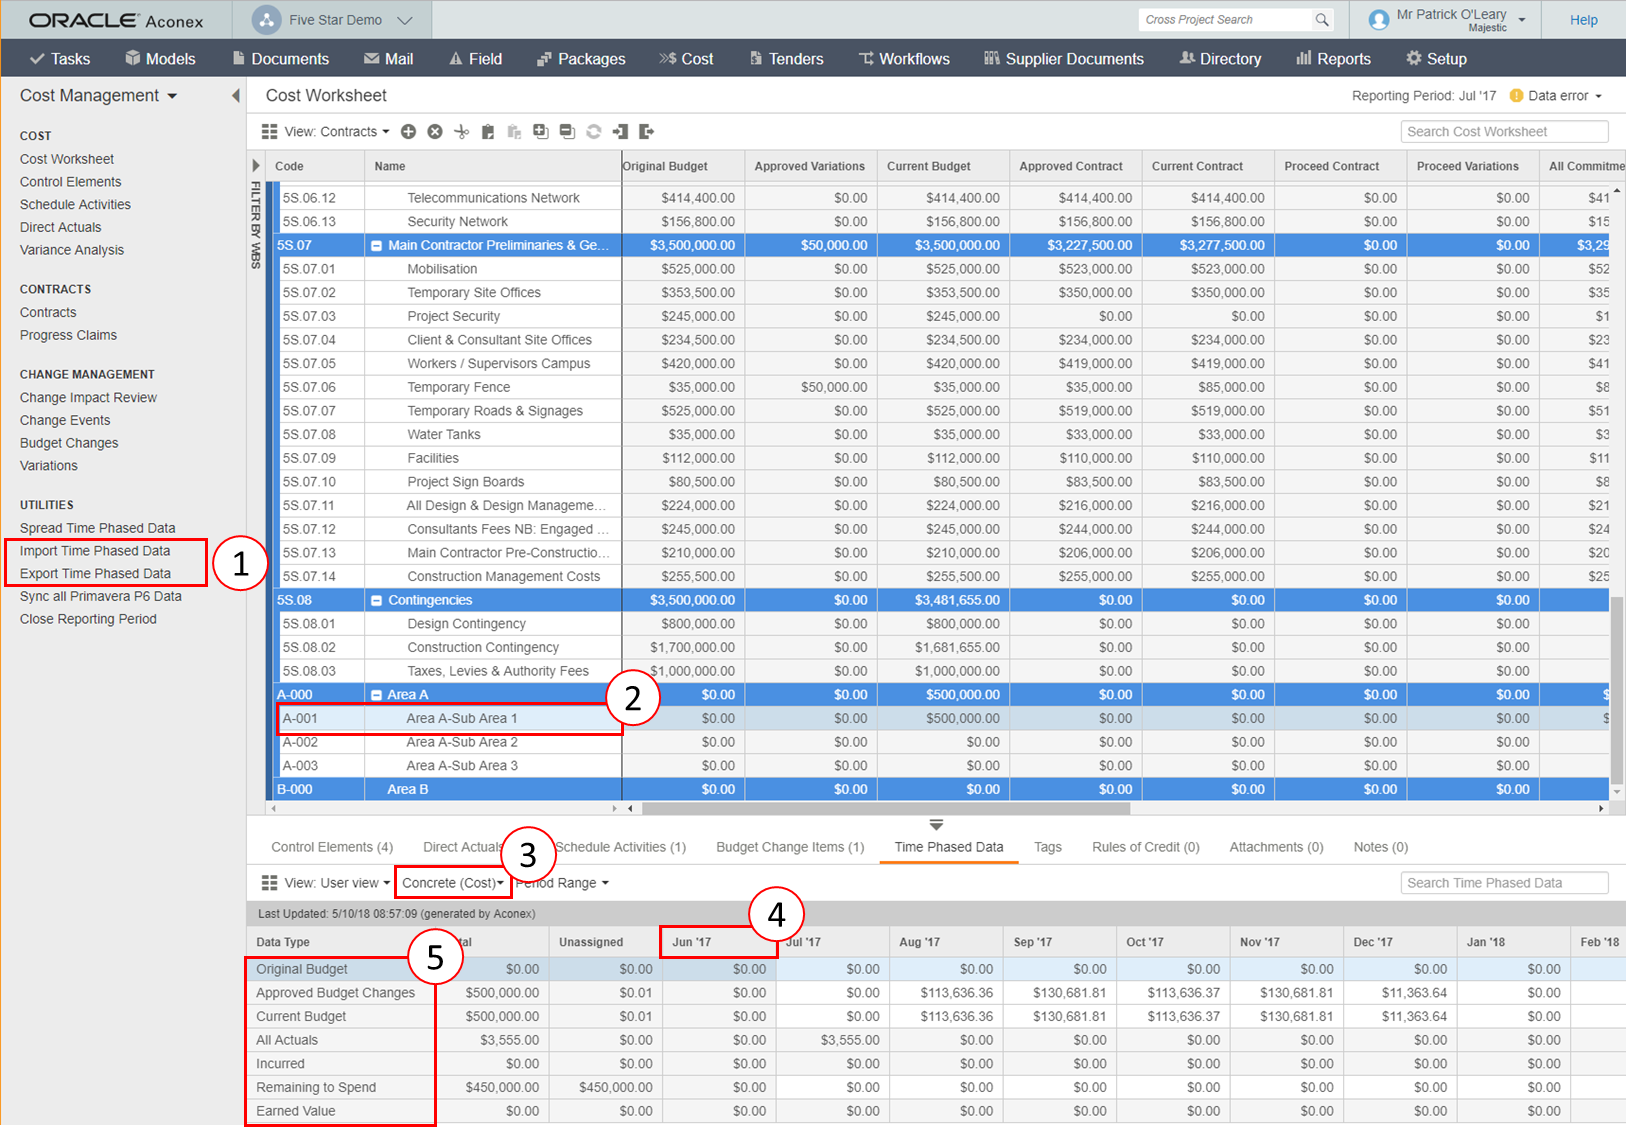Open the Five Star Demo project dropdown
This screenshot has height=1127, width=1626.
click(404, 20)
